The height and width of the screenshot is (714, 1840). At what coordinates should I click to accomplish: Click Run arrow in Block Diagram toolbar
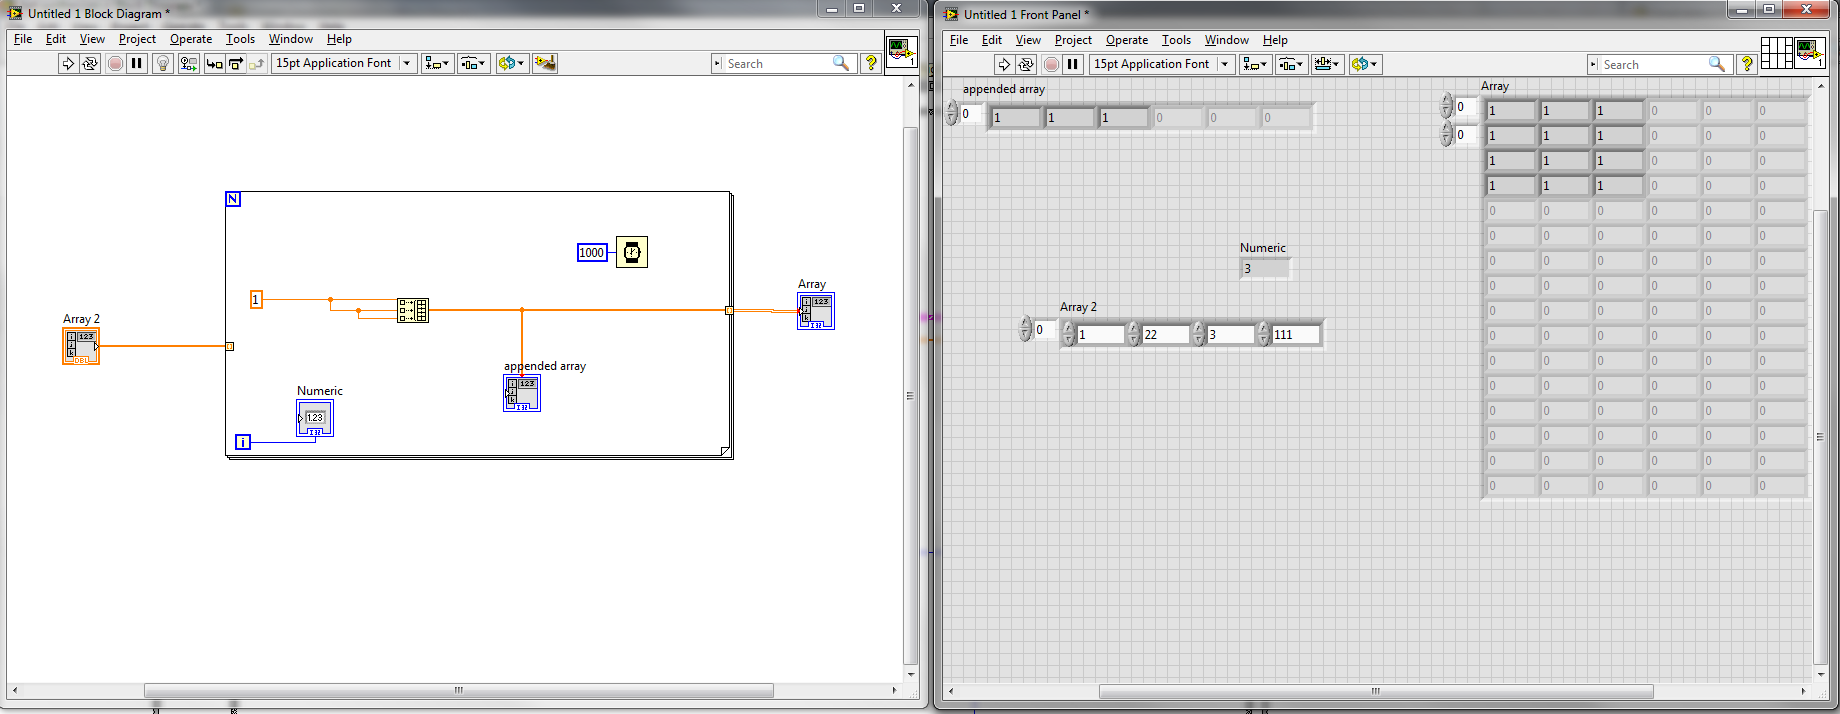[x=68, y=63]
